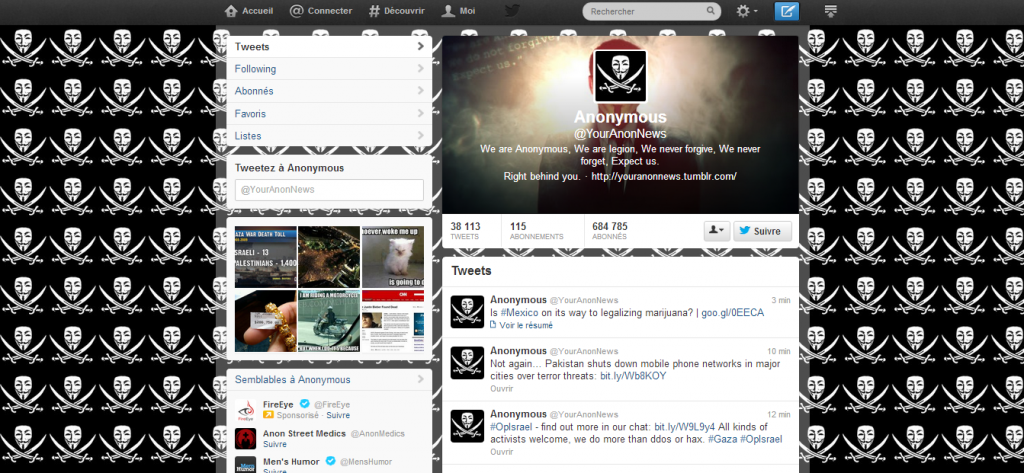1024x473 pixels.
Task: Open the goo.gl/0EECA link
Action: 733,313
